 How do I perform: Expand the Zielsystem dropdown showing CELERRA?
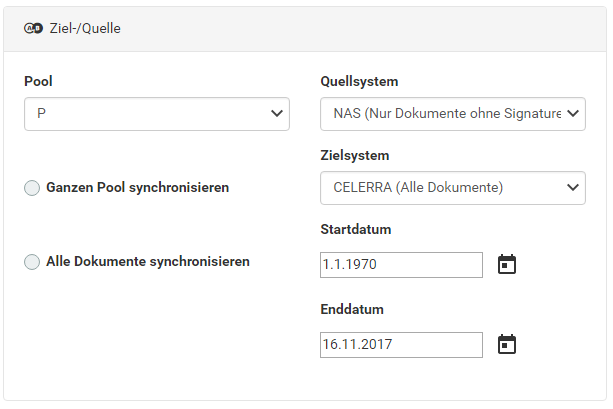[x=453, y=188]
